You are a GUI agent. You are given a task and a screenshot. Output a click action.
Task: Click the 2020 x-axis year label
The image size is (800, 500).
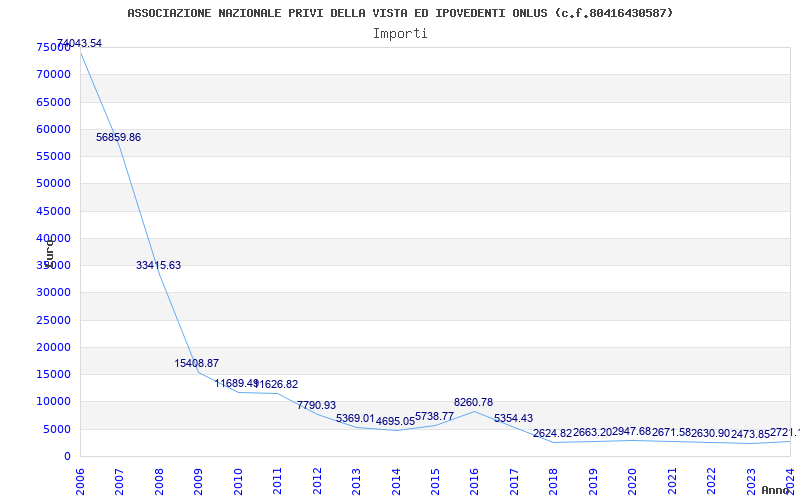632,480
